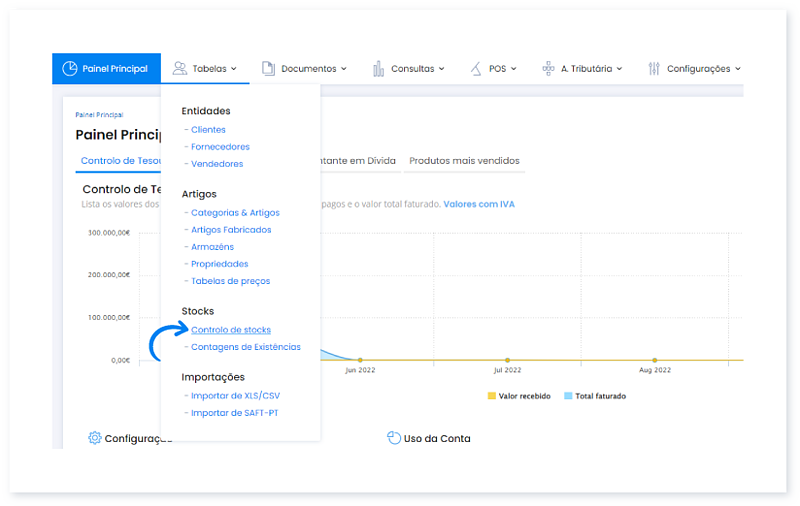Click the Entidades section heading
The width and height of the screenshot is (800, 506).
click(206, 111)
